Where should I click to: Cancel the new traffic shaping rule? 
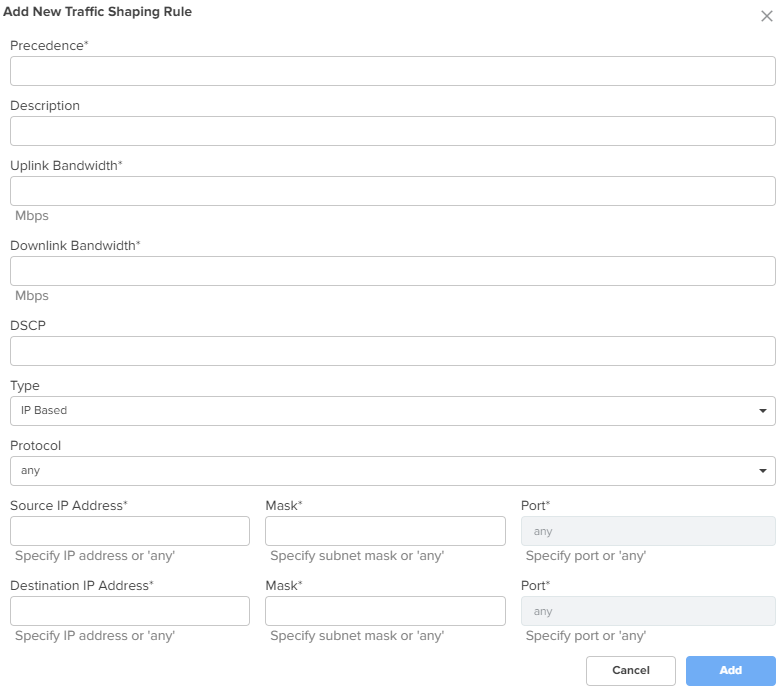(631, 671)
